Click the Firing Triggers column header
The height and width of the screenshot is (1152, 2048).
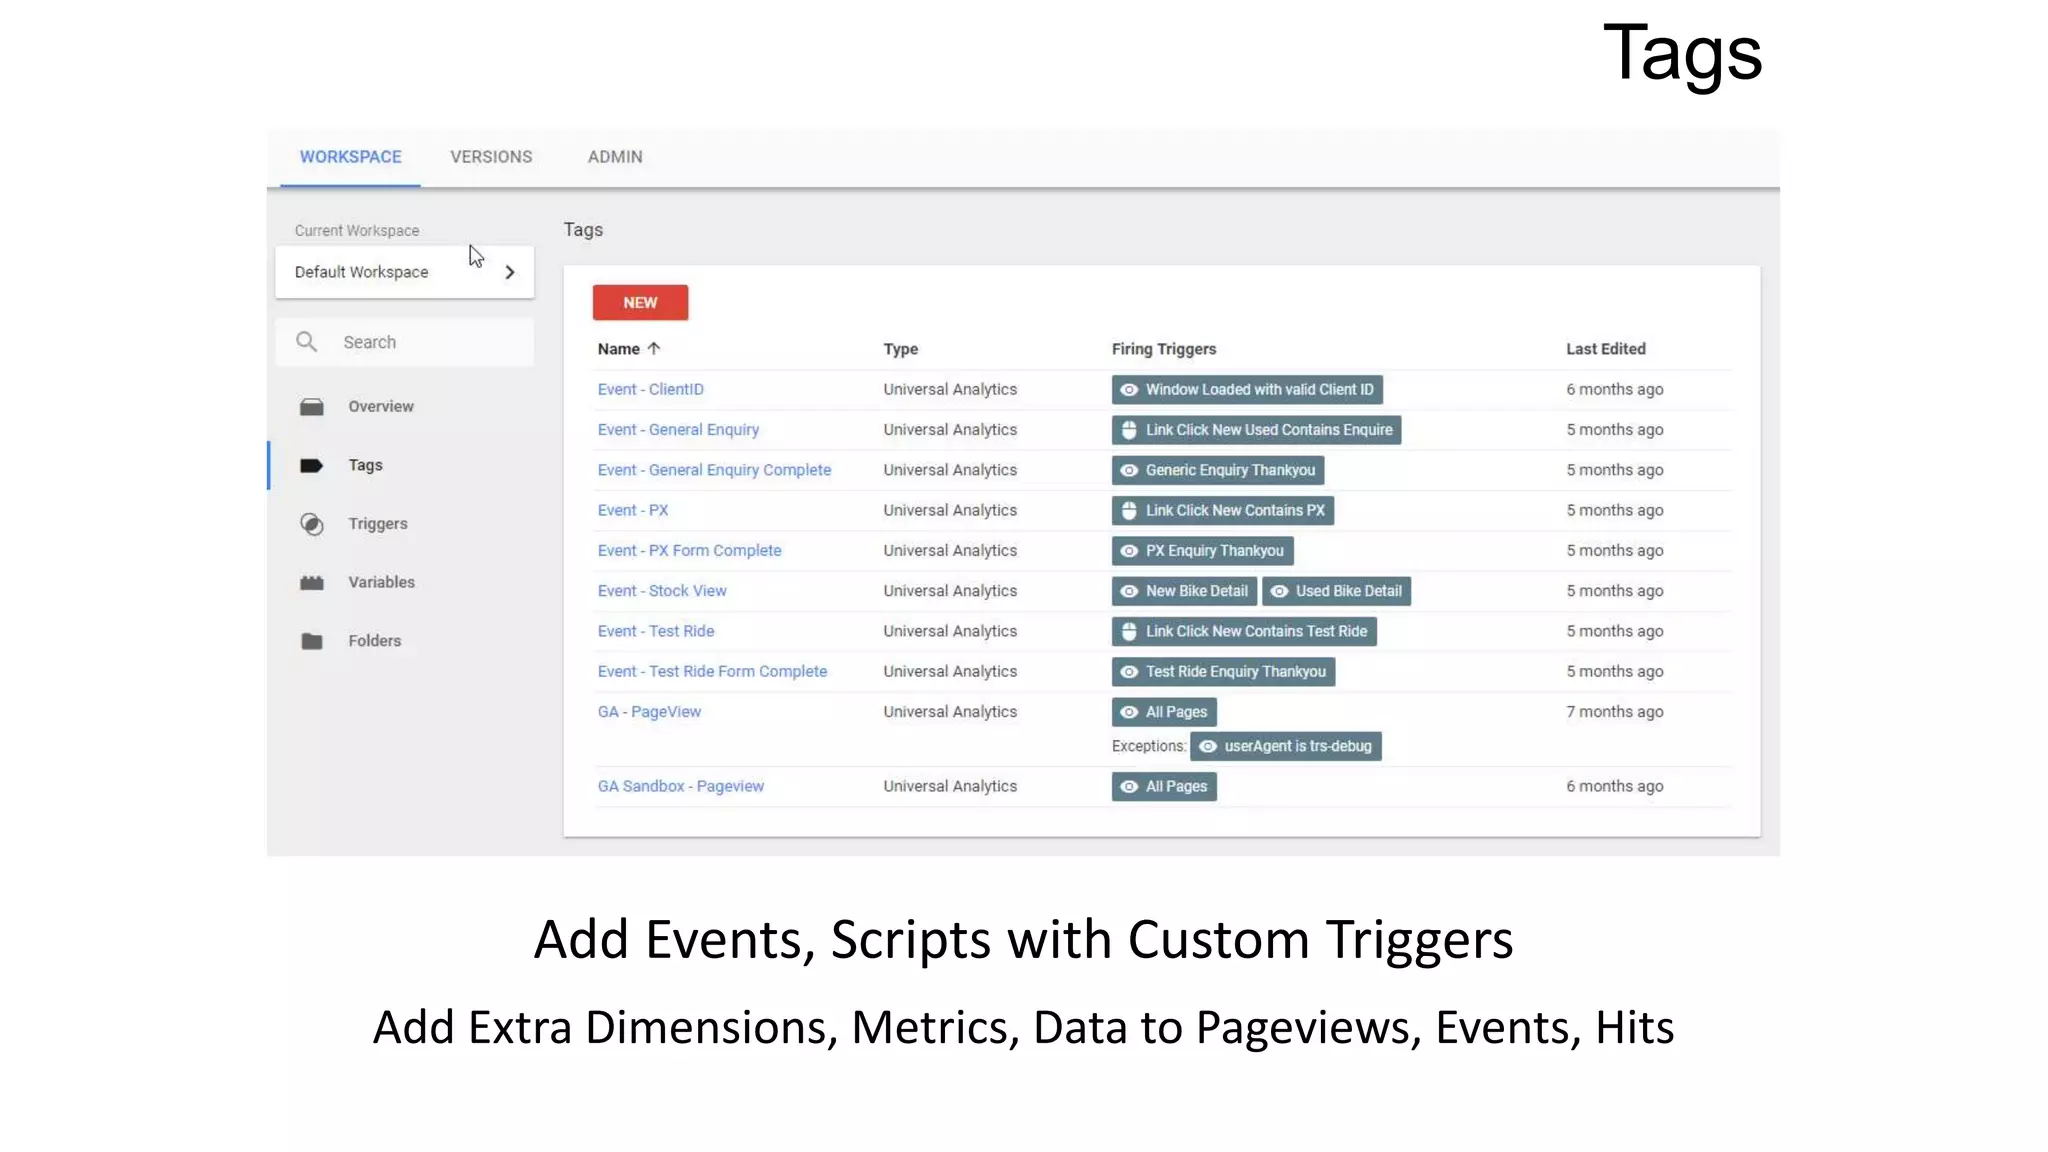pos(1164,349)
